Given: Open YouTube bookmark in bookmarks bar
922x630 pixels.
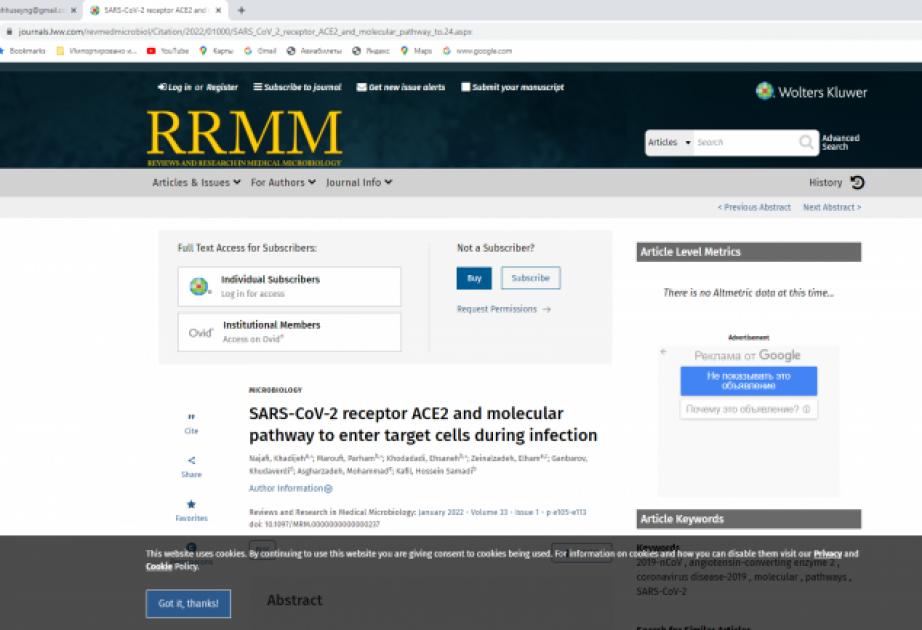Looking at the screenshot, I should [167, 51].
